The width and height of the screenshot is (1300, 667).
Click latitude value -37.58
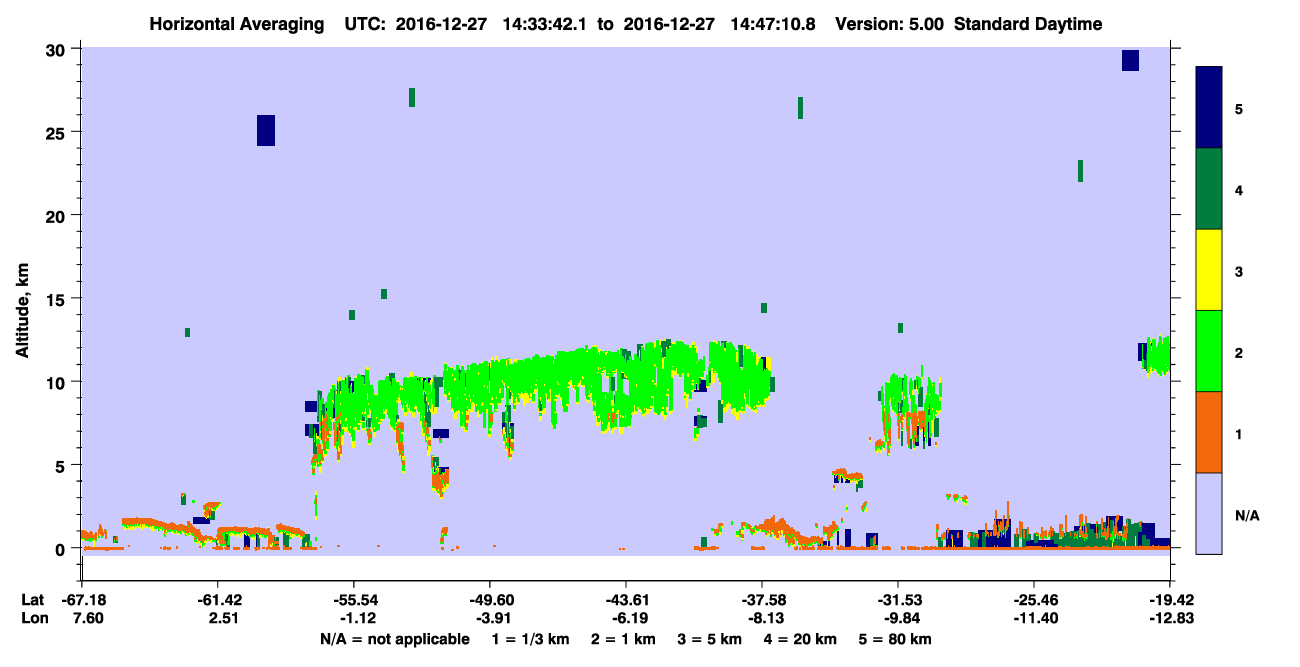pos(761,599)
